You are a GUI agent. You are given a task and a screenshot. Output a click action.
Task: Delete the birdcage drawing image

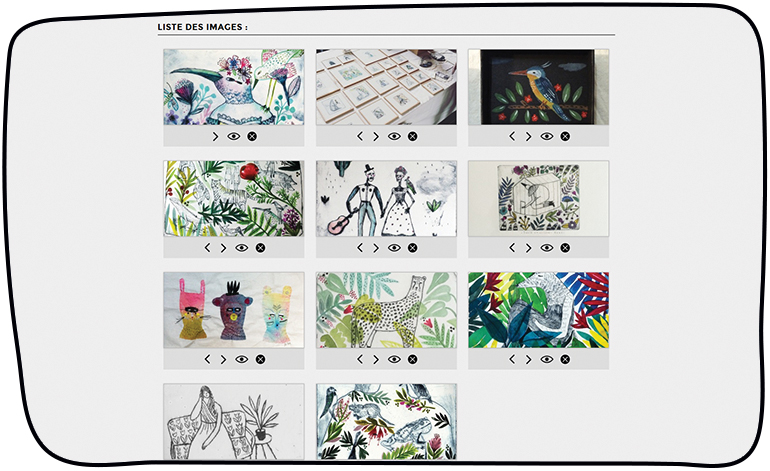click(x=565, y=248)
